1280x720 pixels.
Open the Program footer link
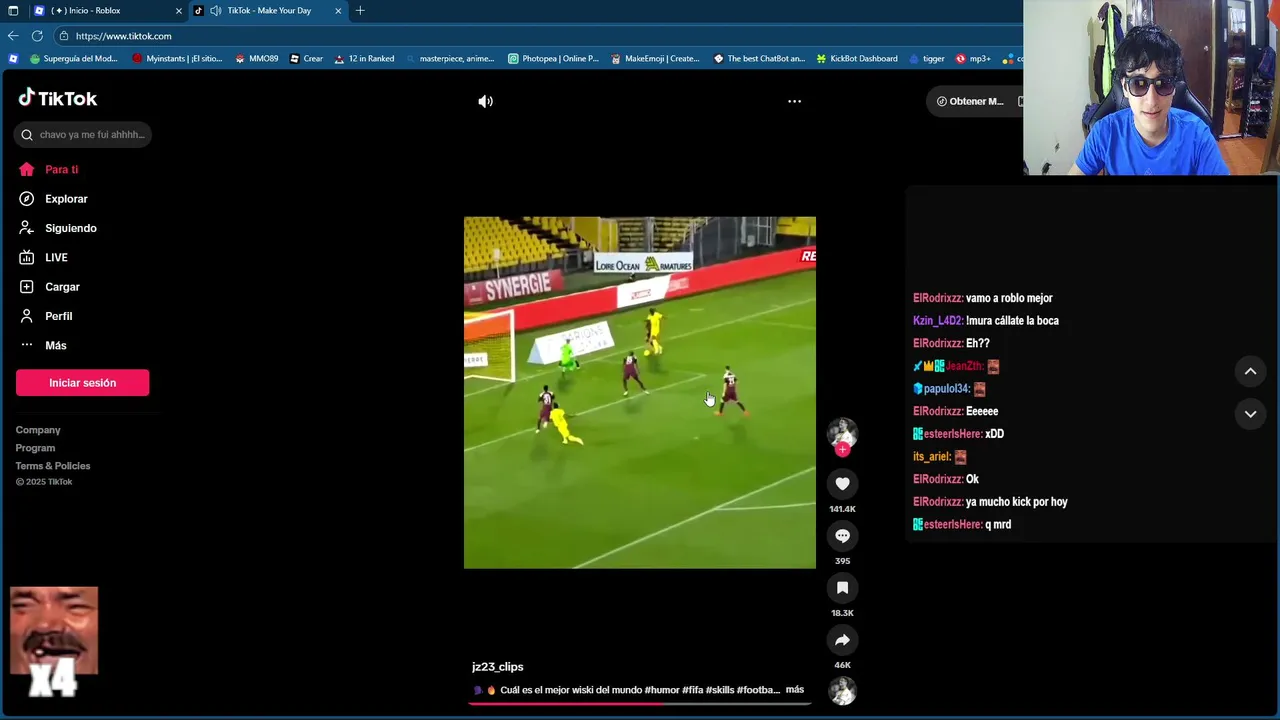click(x=35, y=448)
